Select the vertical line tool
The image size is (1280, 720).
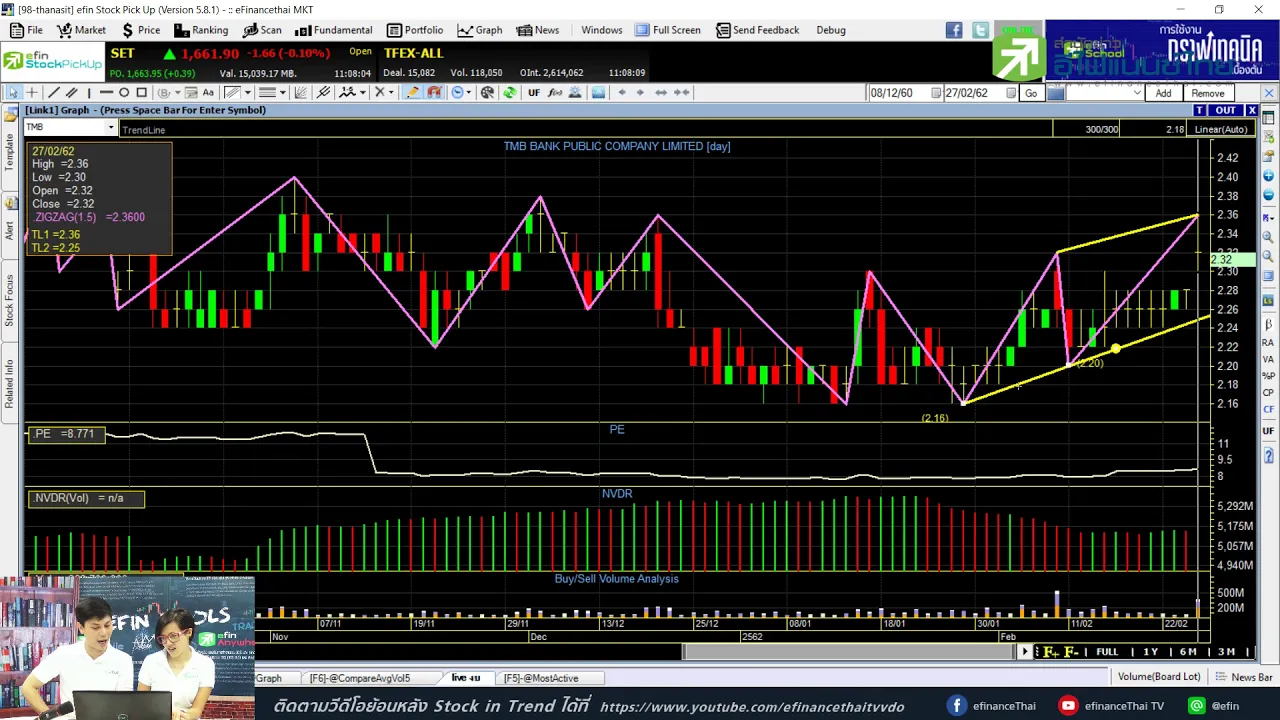(89, 92)
